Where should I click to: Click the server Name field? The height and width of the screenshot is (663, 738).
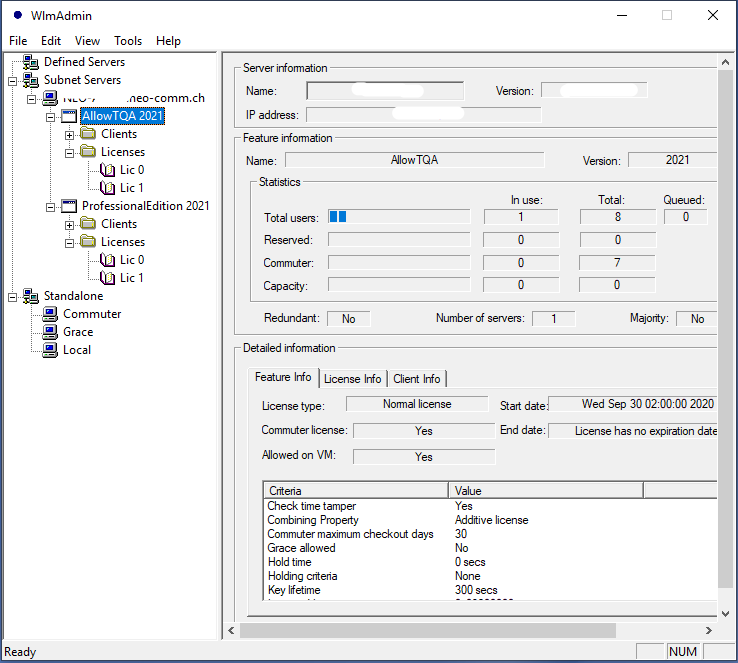[385, 91]
